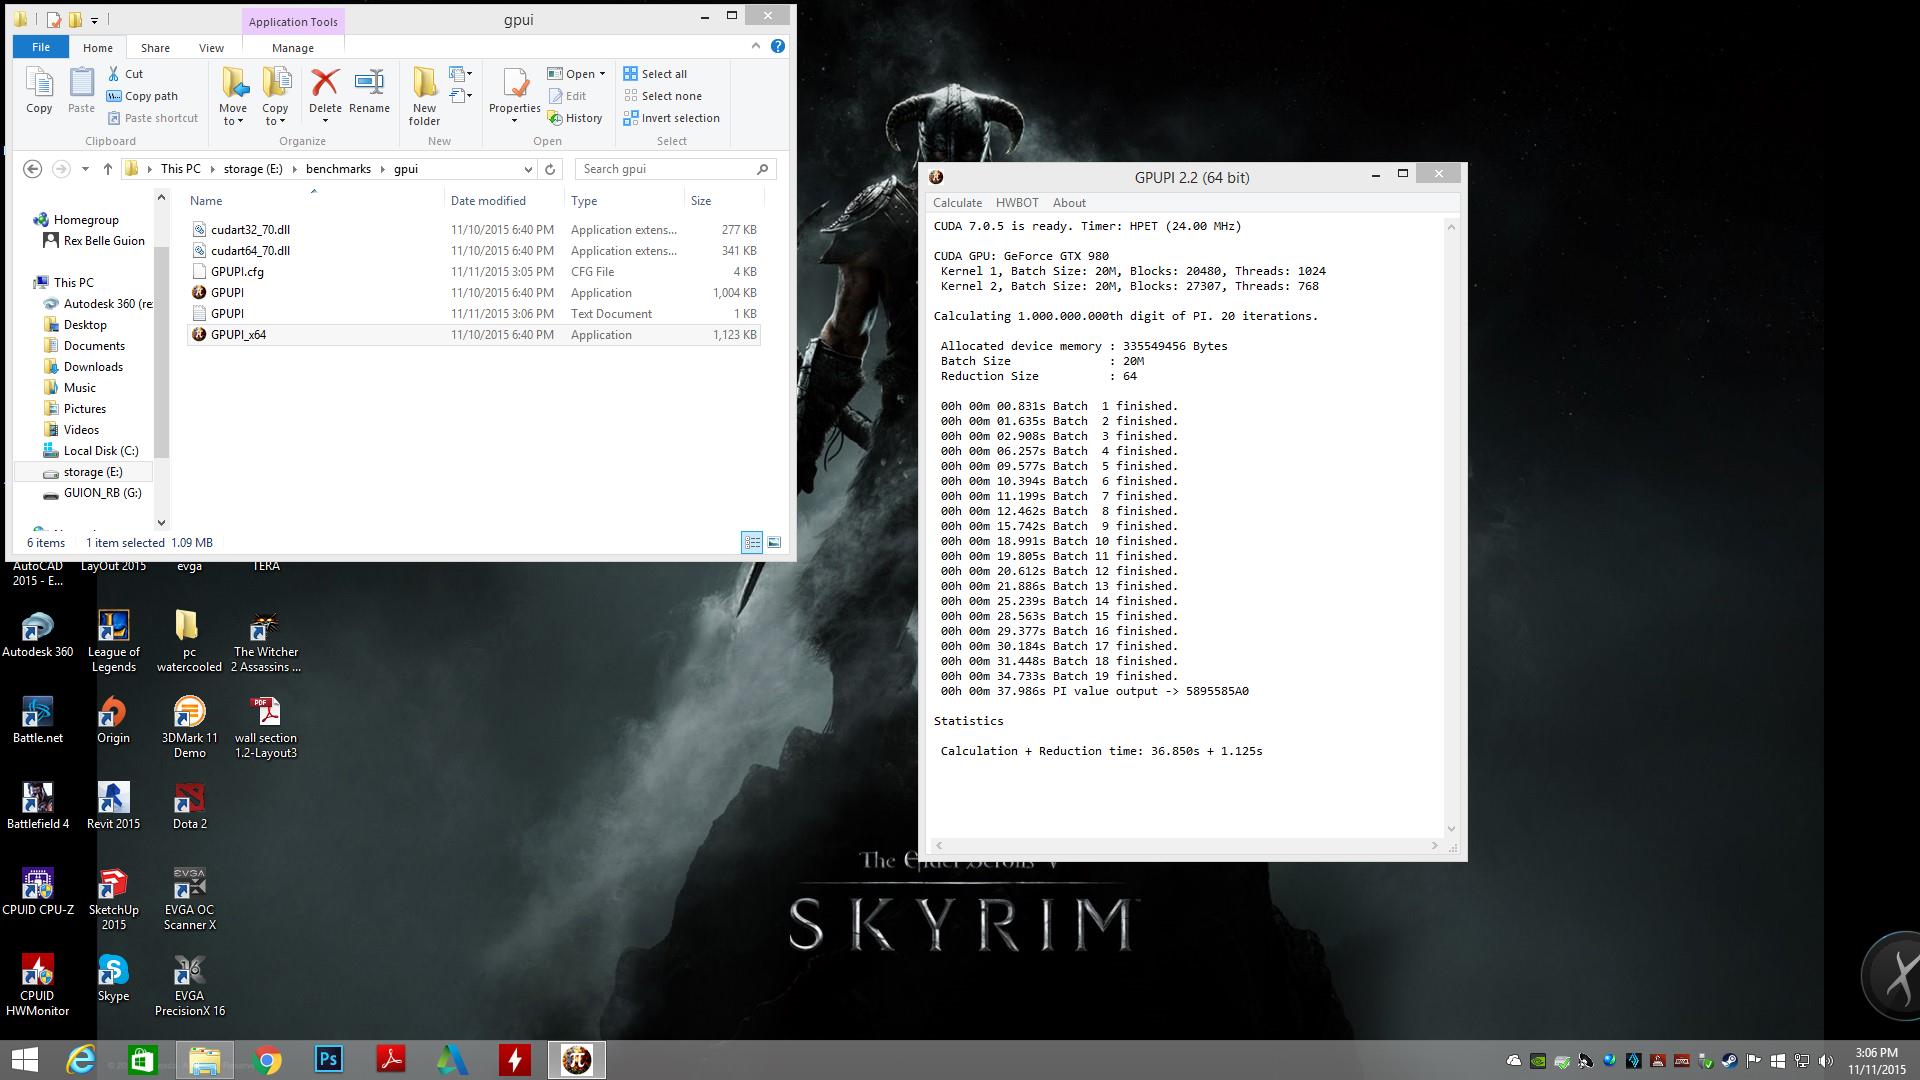Select the 3DMark 11 Demo desktop icon
Screen dimensions: 1920x1080
(x=189, y=727)
